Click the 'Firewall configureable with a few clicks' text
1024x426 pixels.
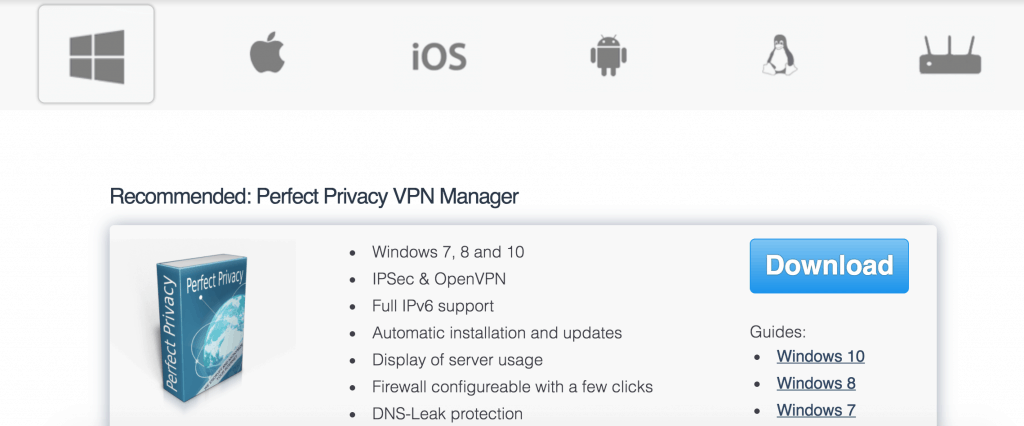(513, 387)
